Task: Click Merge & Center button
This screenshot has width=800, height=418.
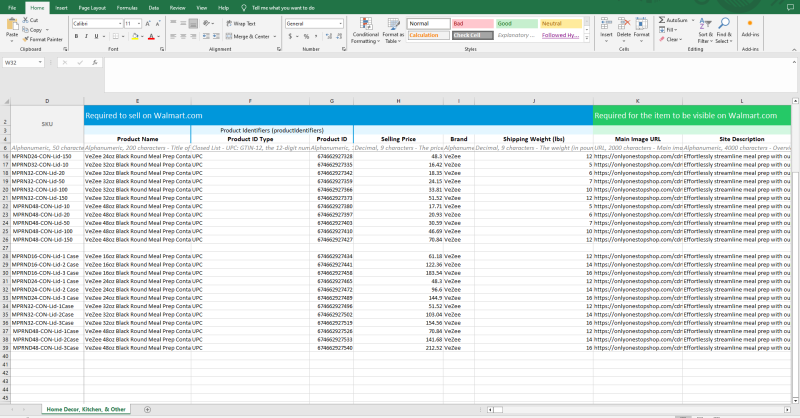Action: (x=248, y=36)
